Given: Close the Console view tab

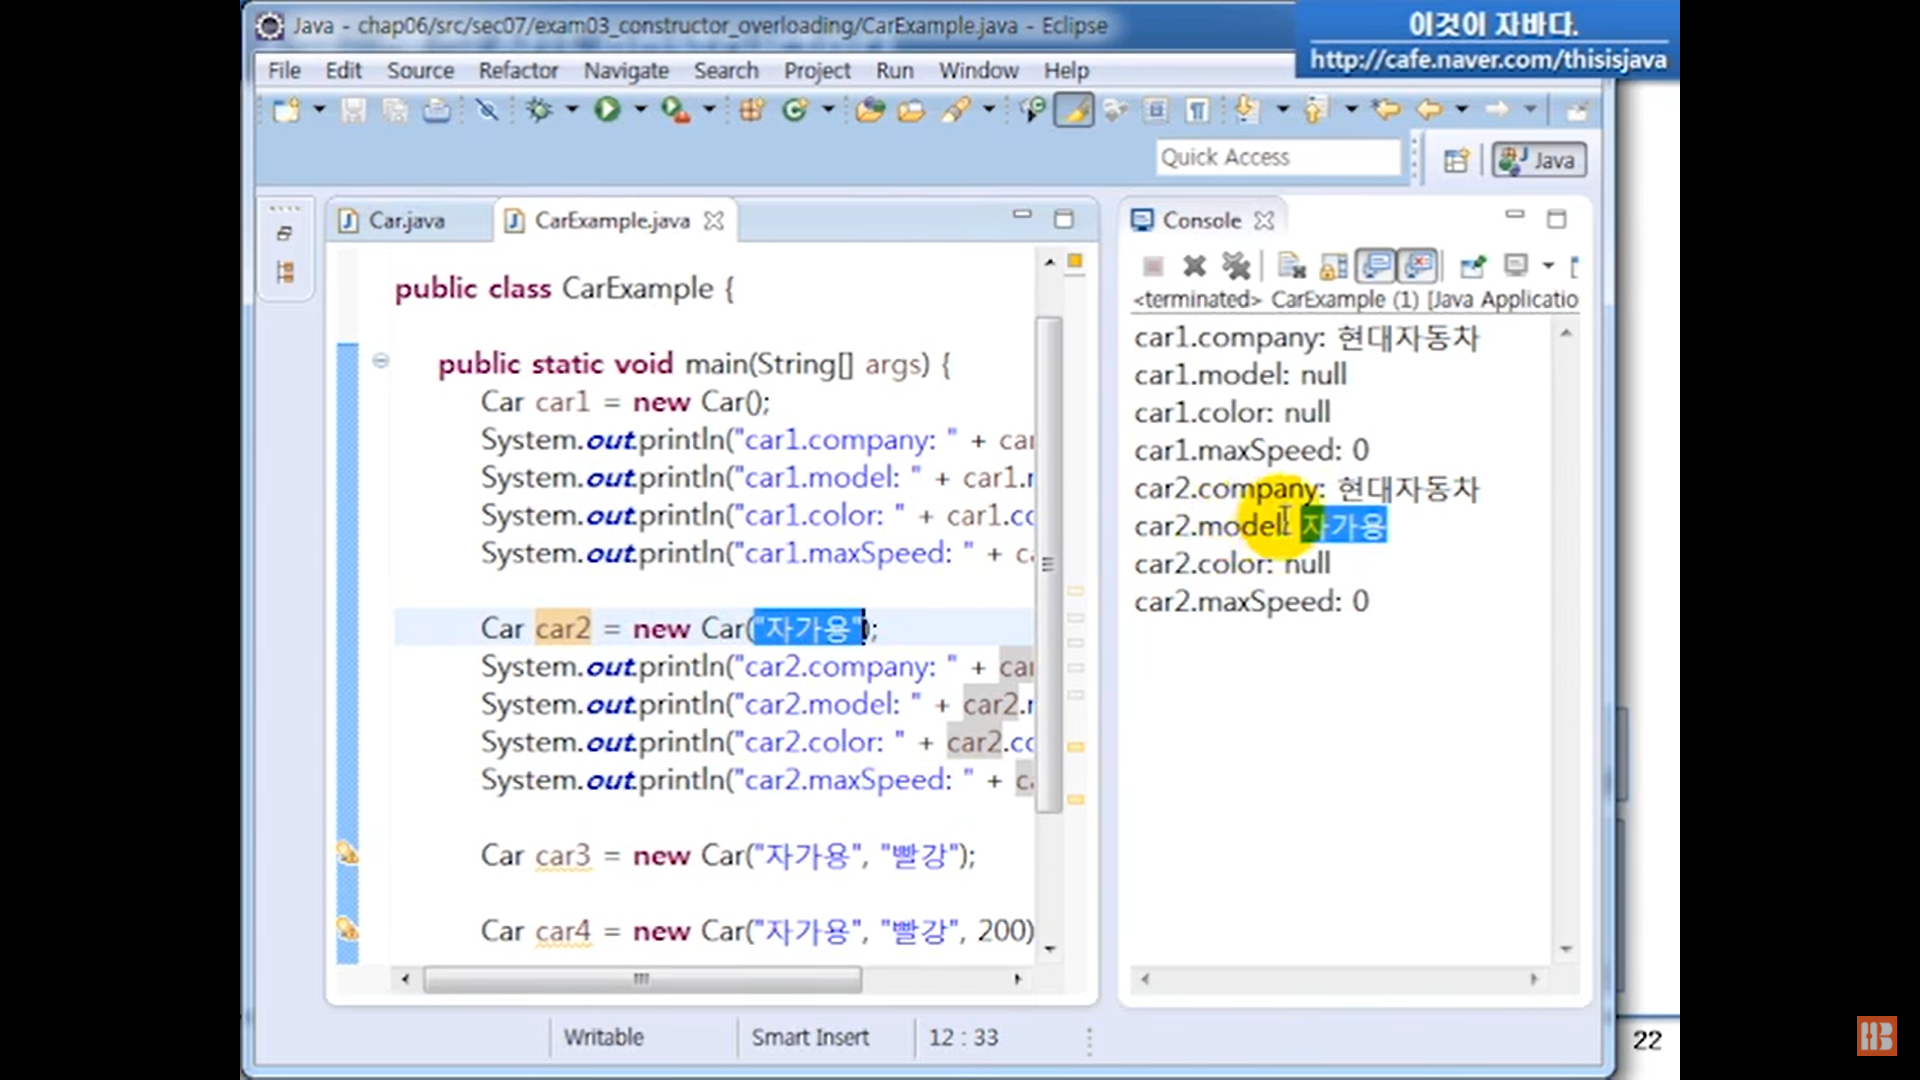Looking at the screenshot, I should (1264, 221).
